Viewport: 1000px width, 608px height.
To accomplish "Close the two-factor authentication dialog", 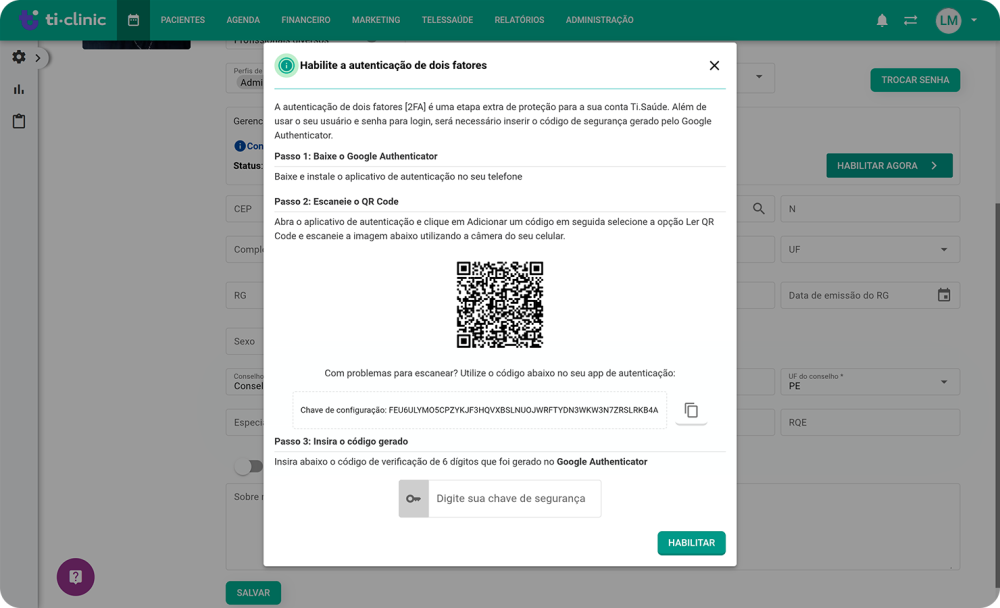I will click(714, 66).
